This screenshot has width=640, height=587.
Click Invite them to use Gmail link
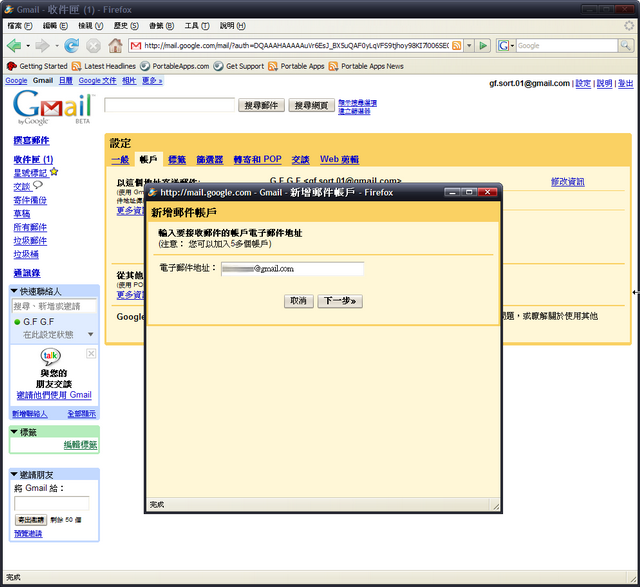[x=54, y=395]
